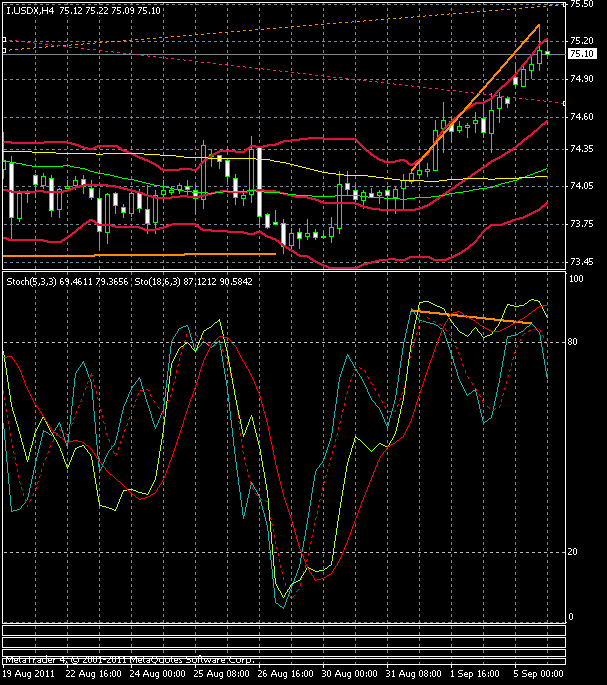Click the 75.50 price axis label
Screen dimensions: 607x685
582,4
